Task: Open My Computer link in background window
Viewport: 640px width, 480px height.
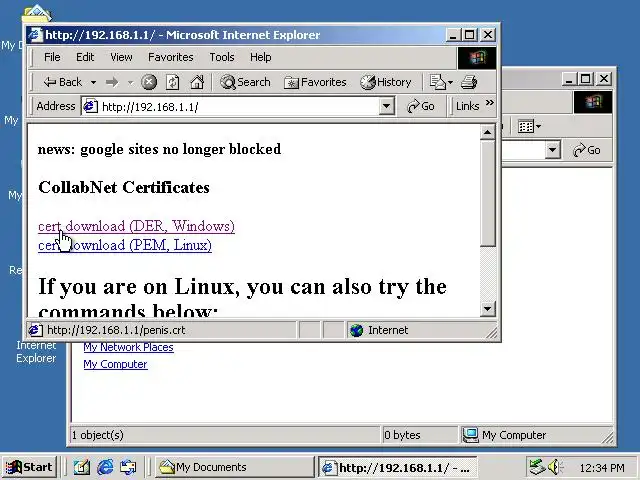Action: (x=115, y=364)
